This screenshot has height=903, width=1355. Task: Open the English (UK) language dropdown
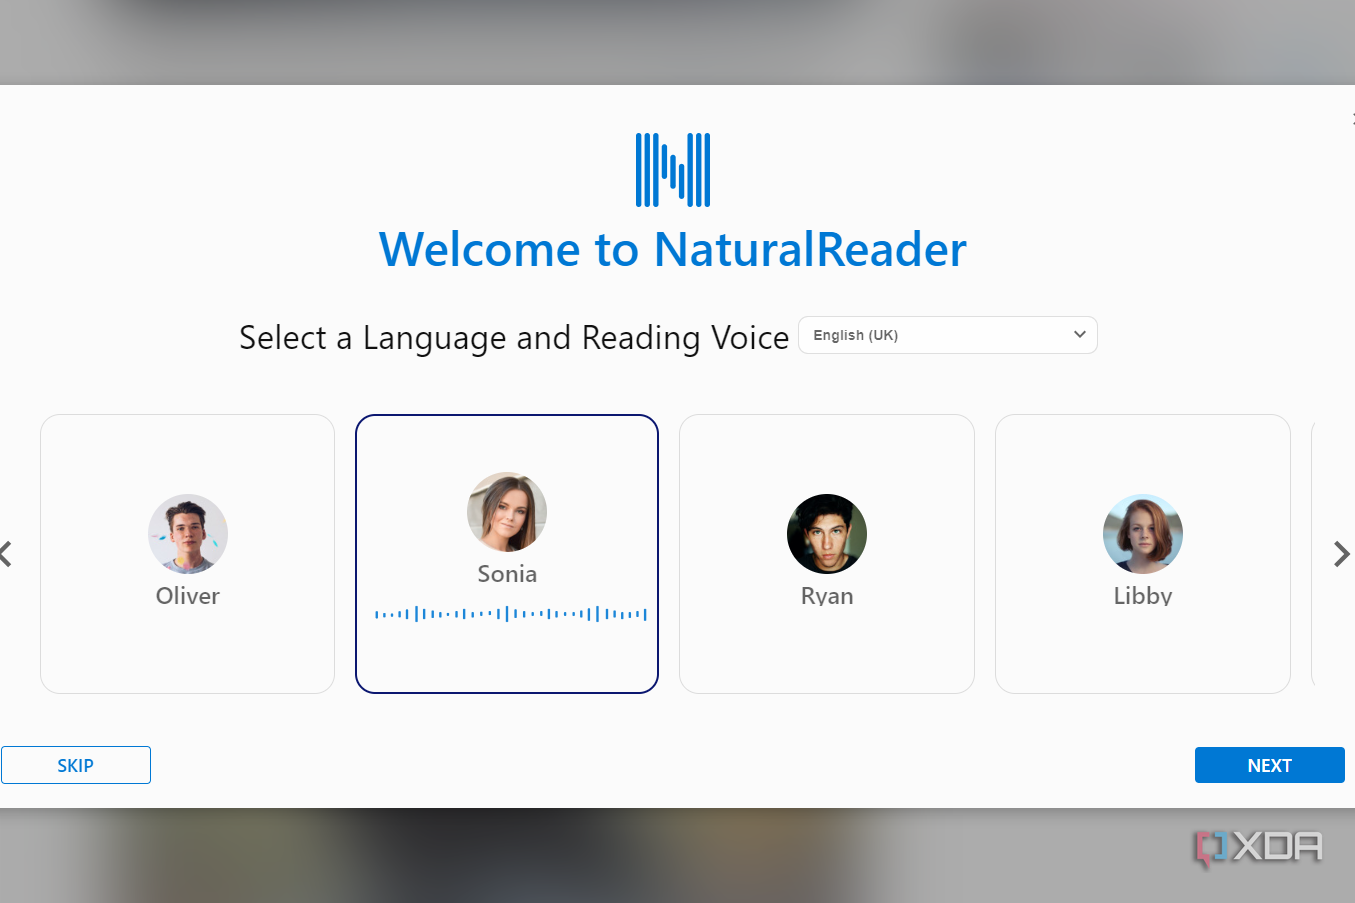[947, 335]
